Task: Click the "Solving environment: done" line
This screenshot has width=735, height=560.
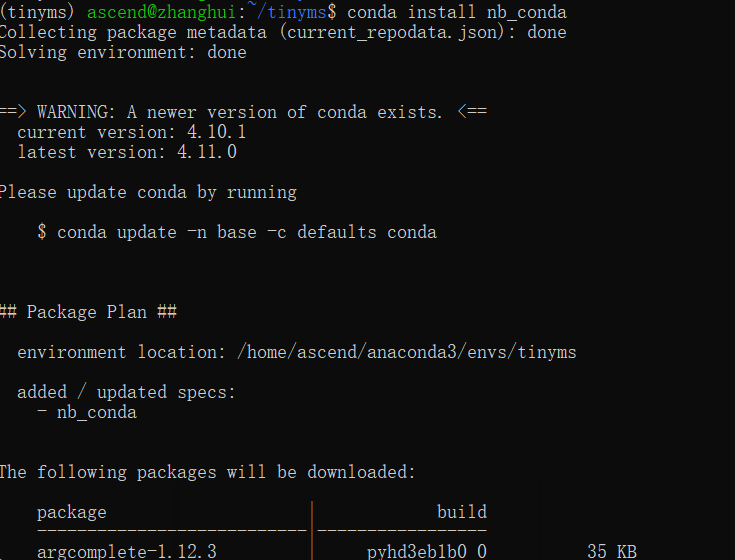Action: [122, 53]
